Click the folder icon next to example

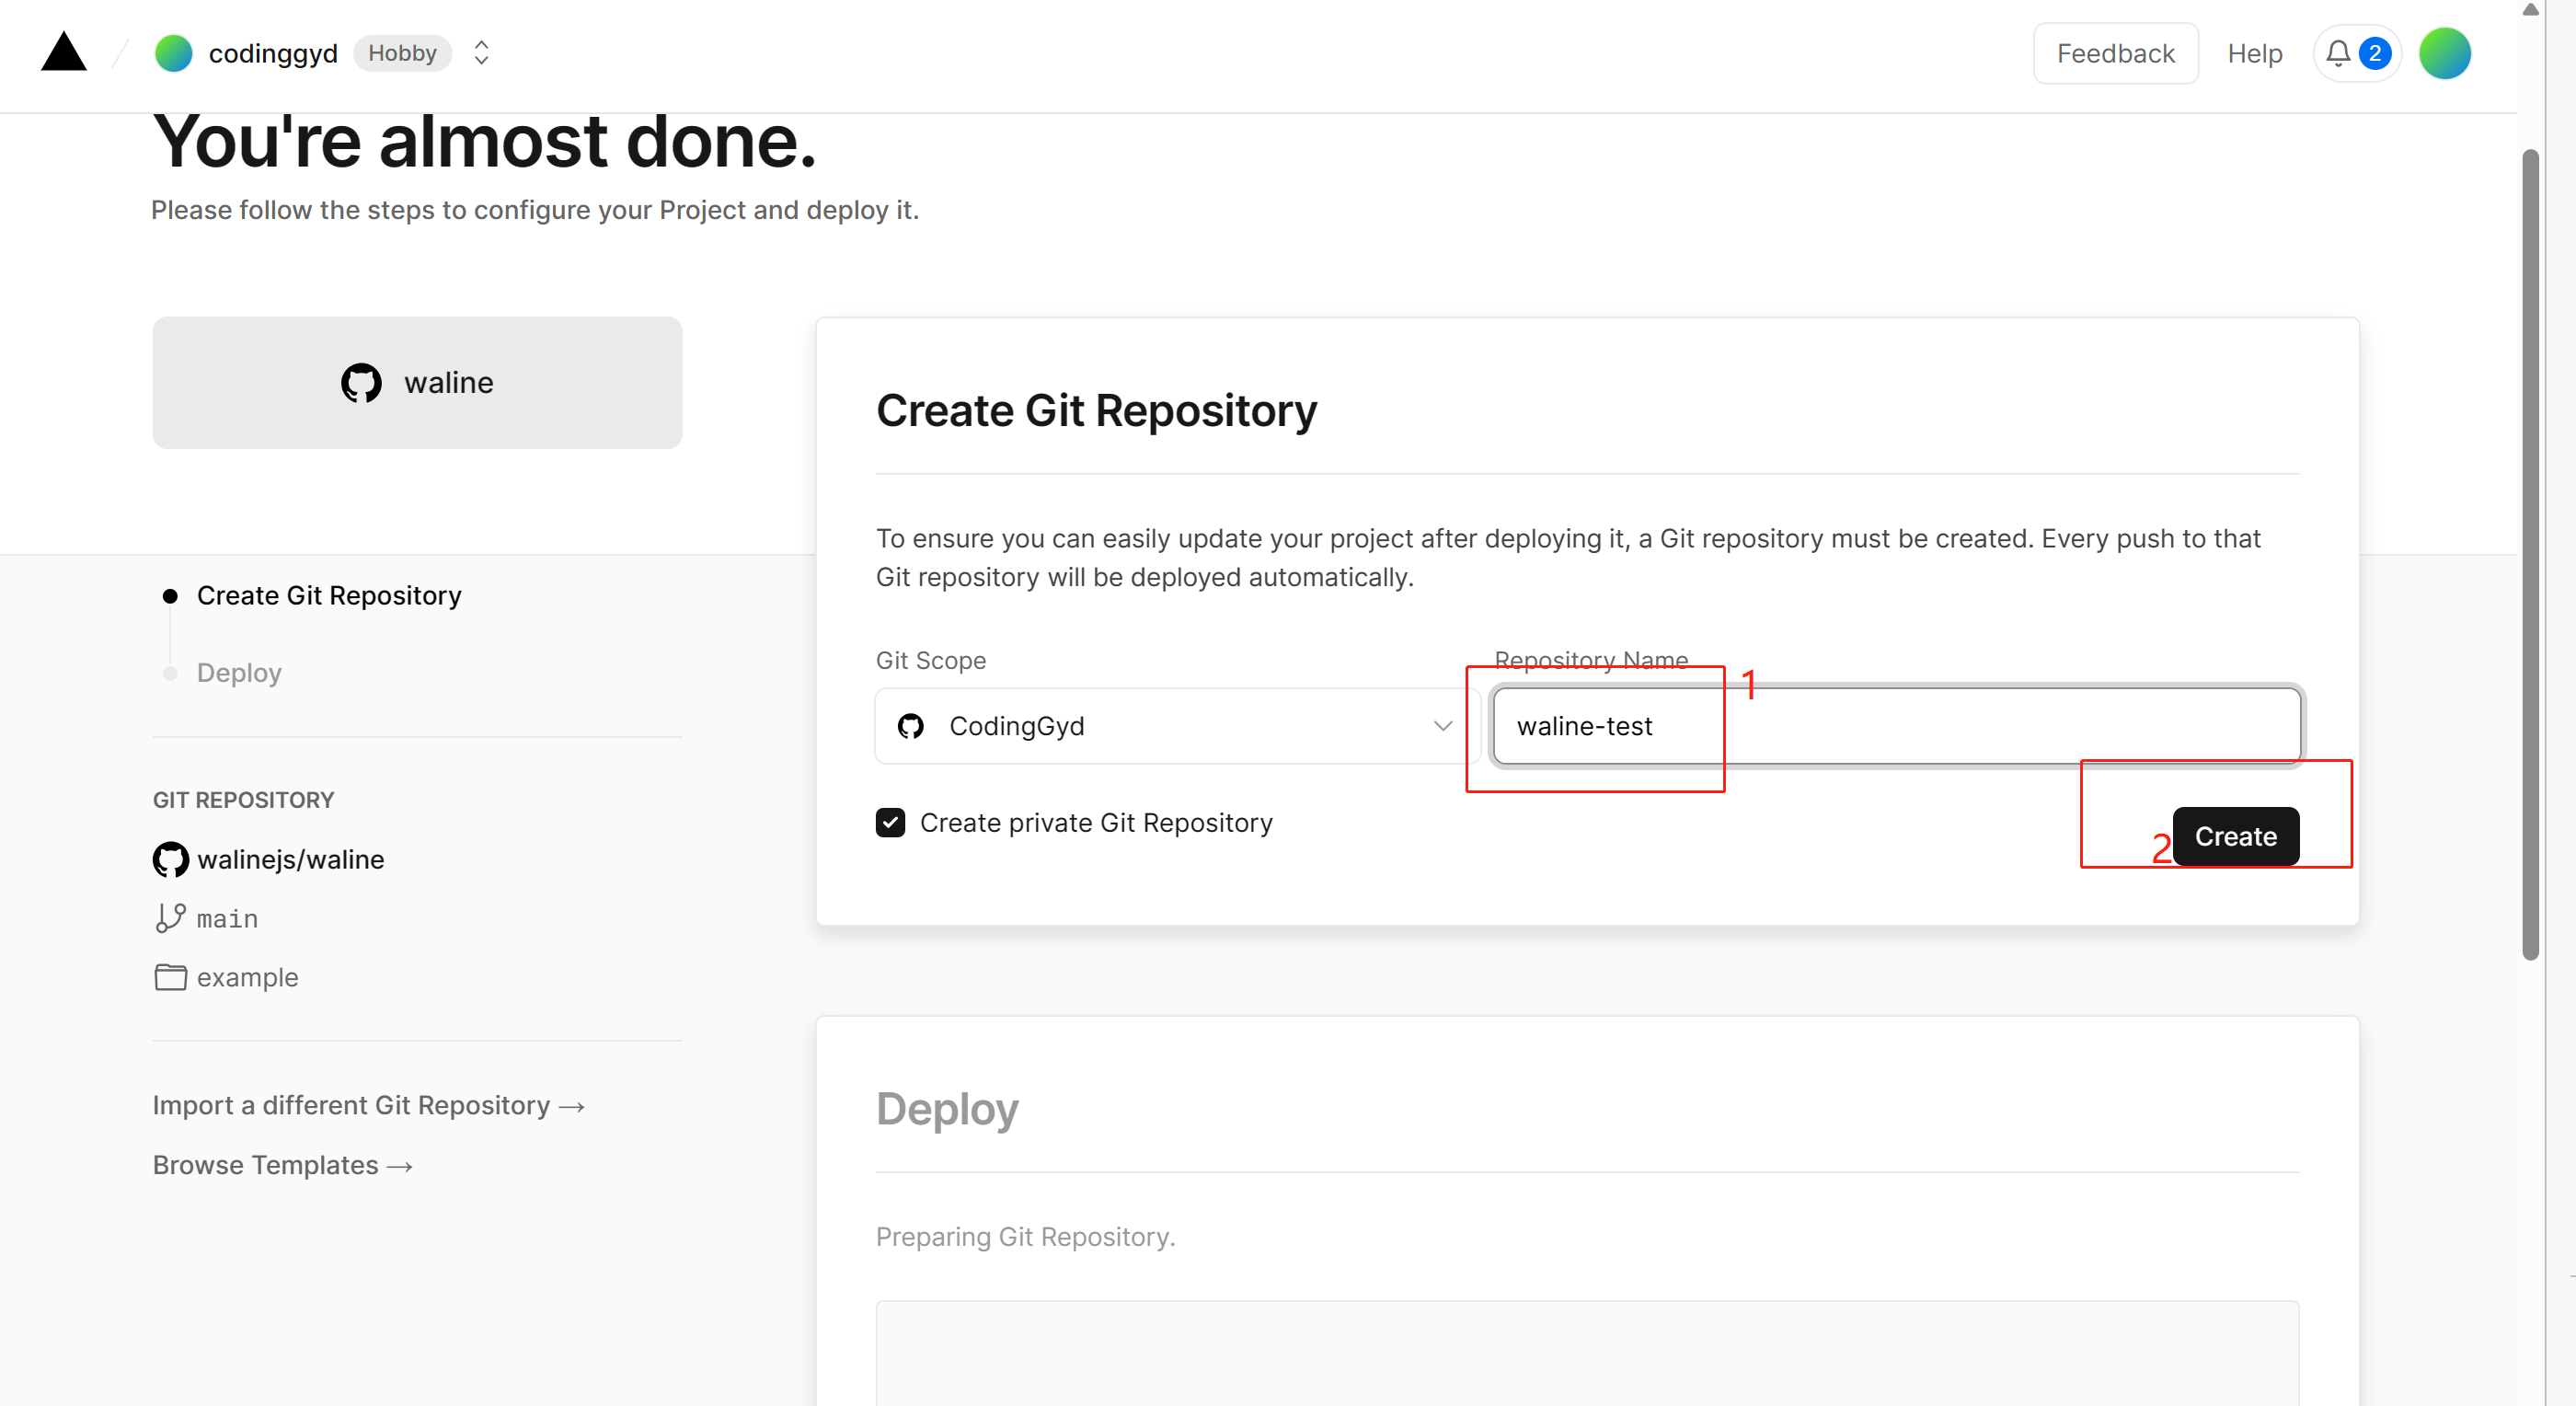pyautogui.click(x=169, y=976)
